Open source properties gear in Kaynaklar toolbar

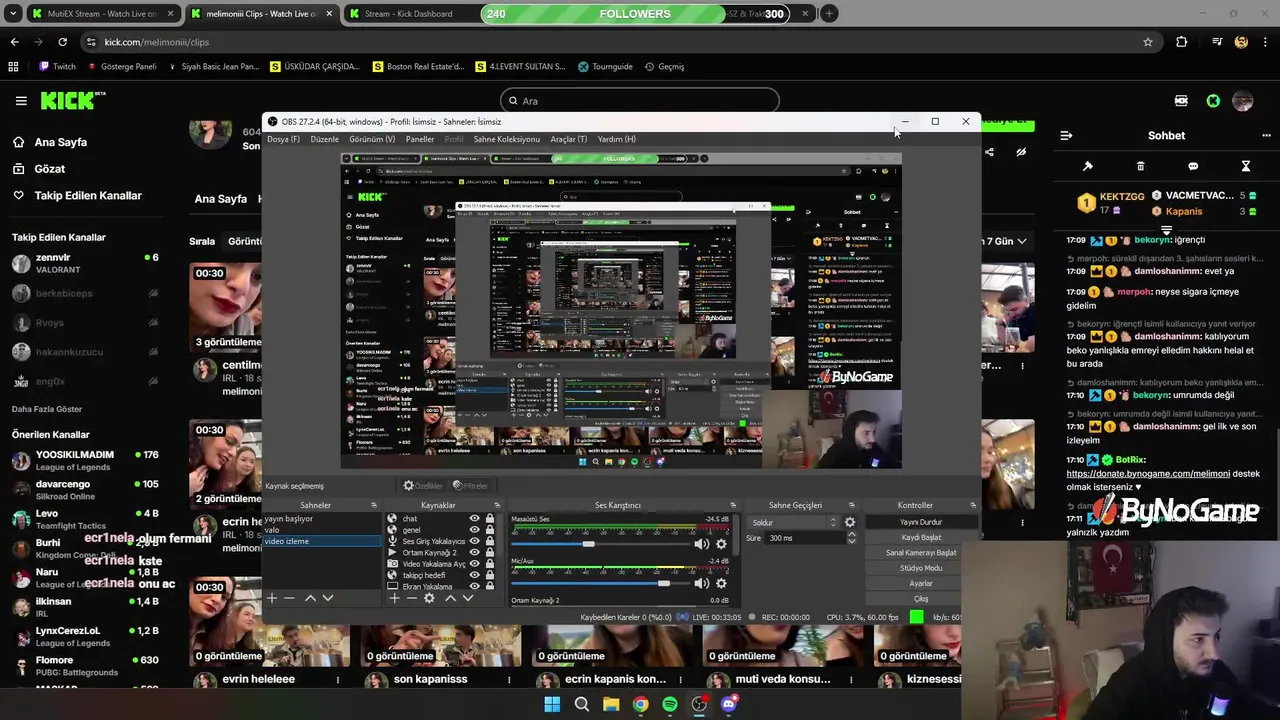click(x=429, y=598)
